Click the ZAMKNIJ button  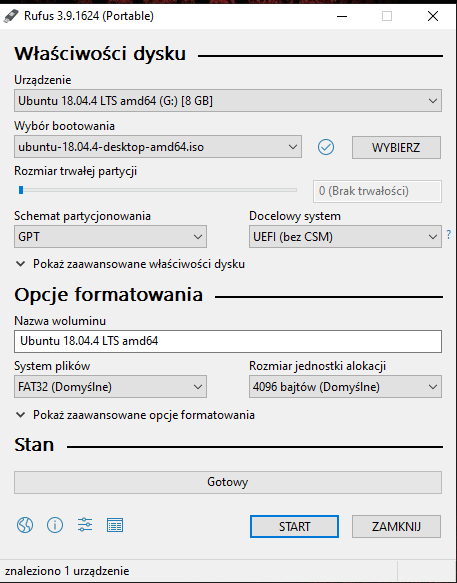pos(396,526)
